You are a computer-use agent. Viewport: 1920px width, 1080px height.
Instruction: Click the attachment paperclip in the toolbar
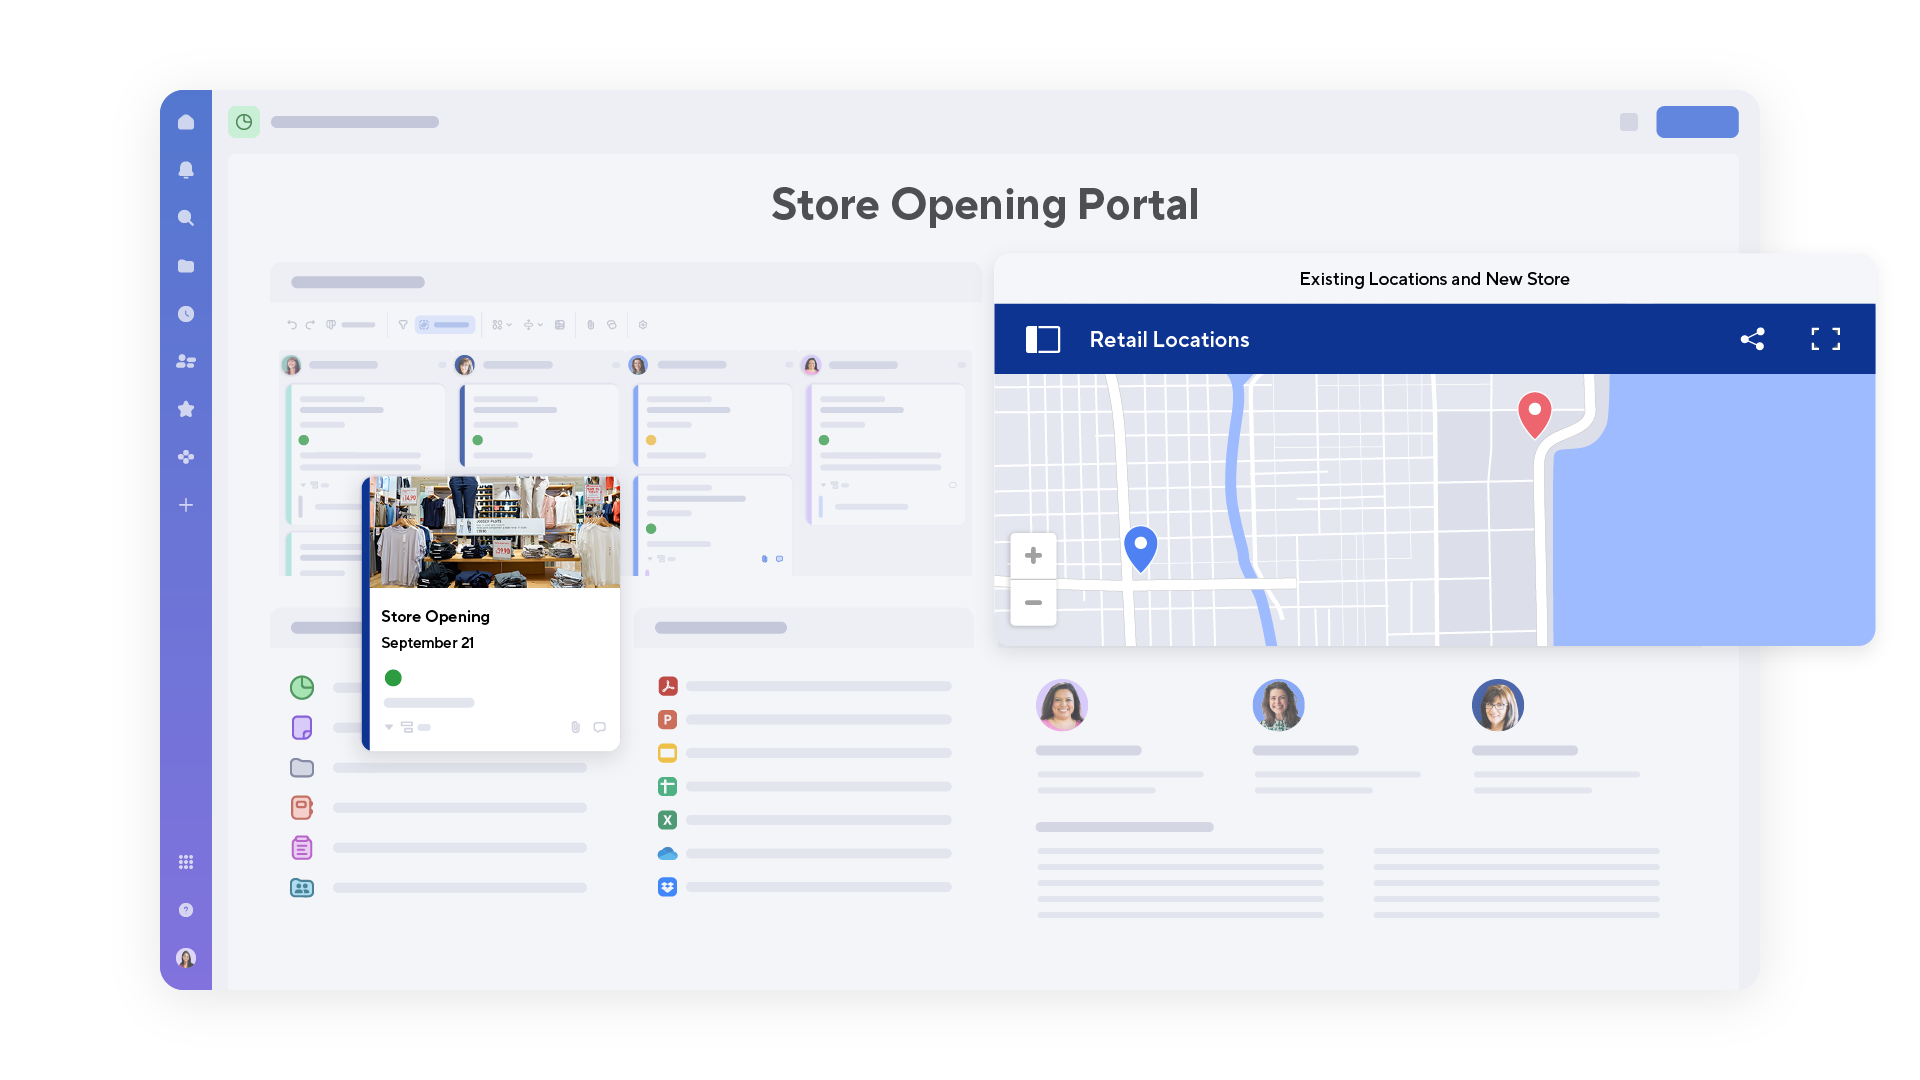590,325
